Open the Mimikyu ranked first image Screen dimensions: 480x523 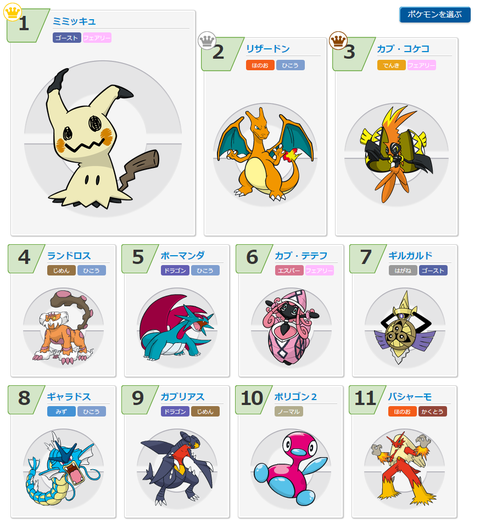103,138
